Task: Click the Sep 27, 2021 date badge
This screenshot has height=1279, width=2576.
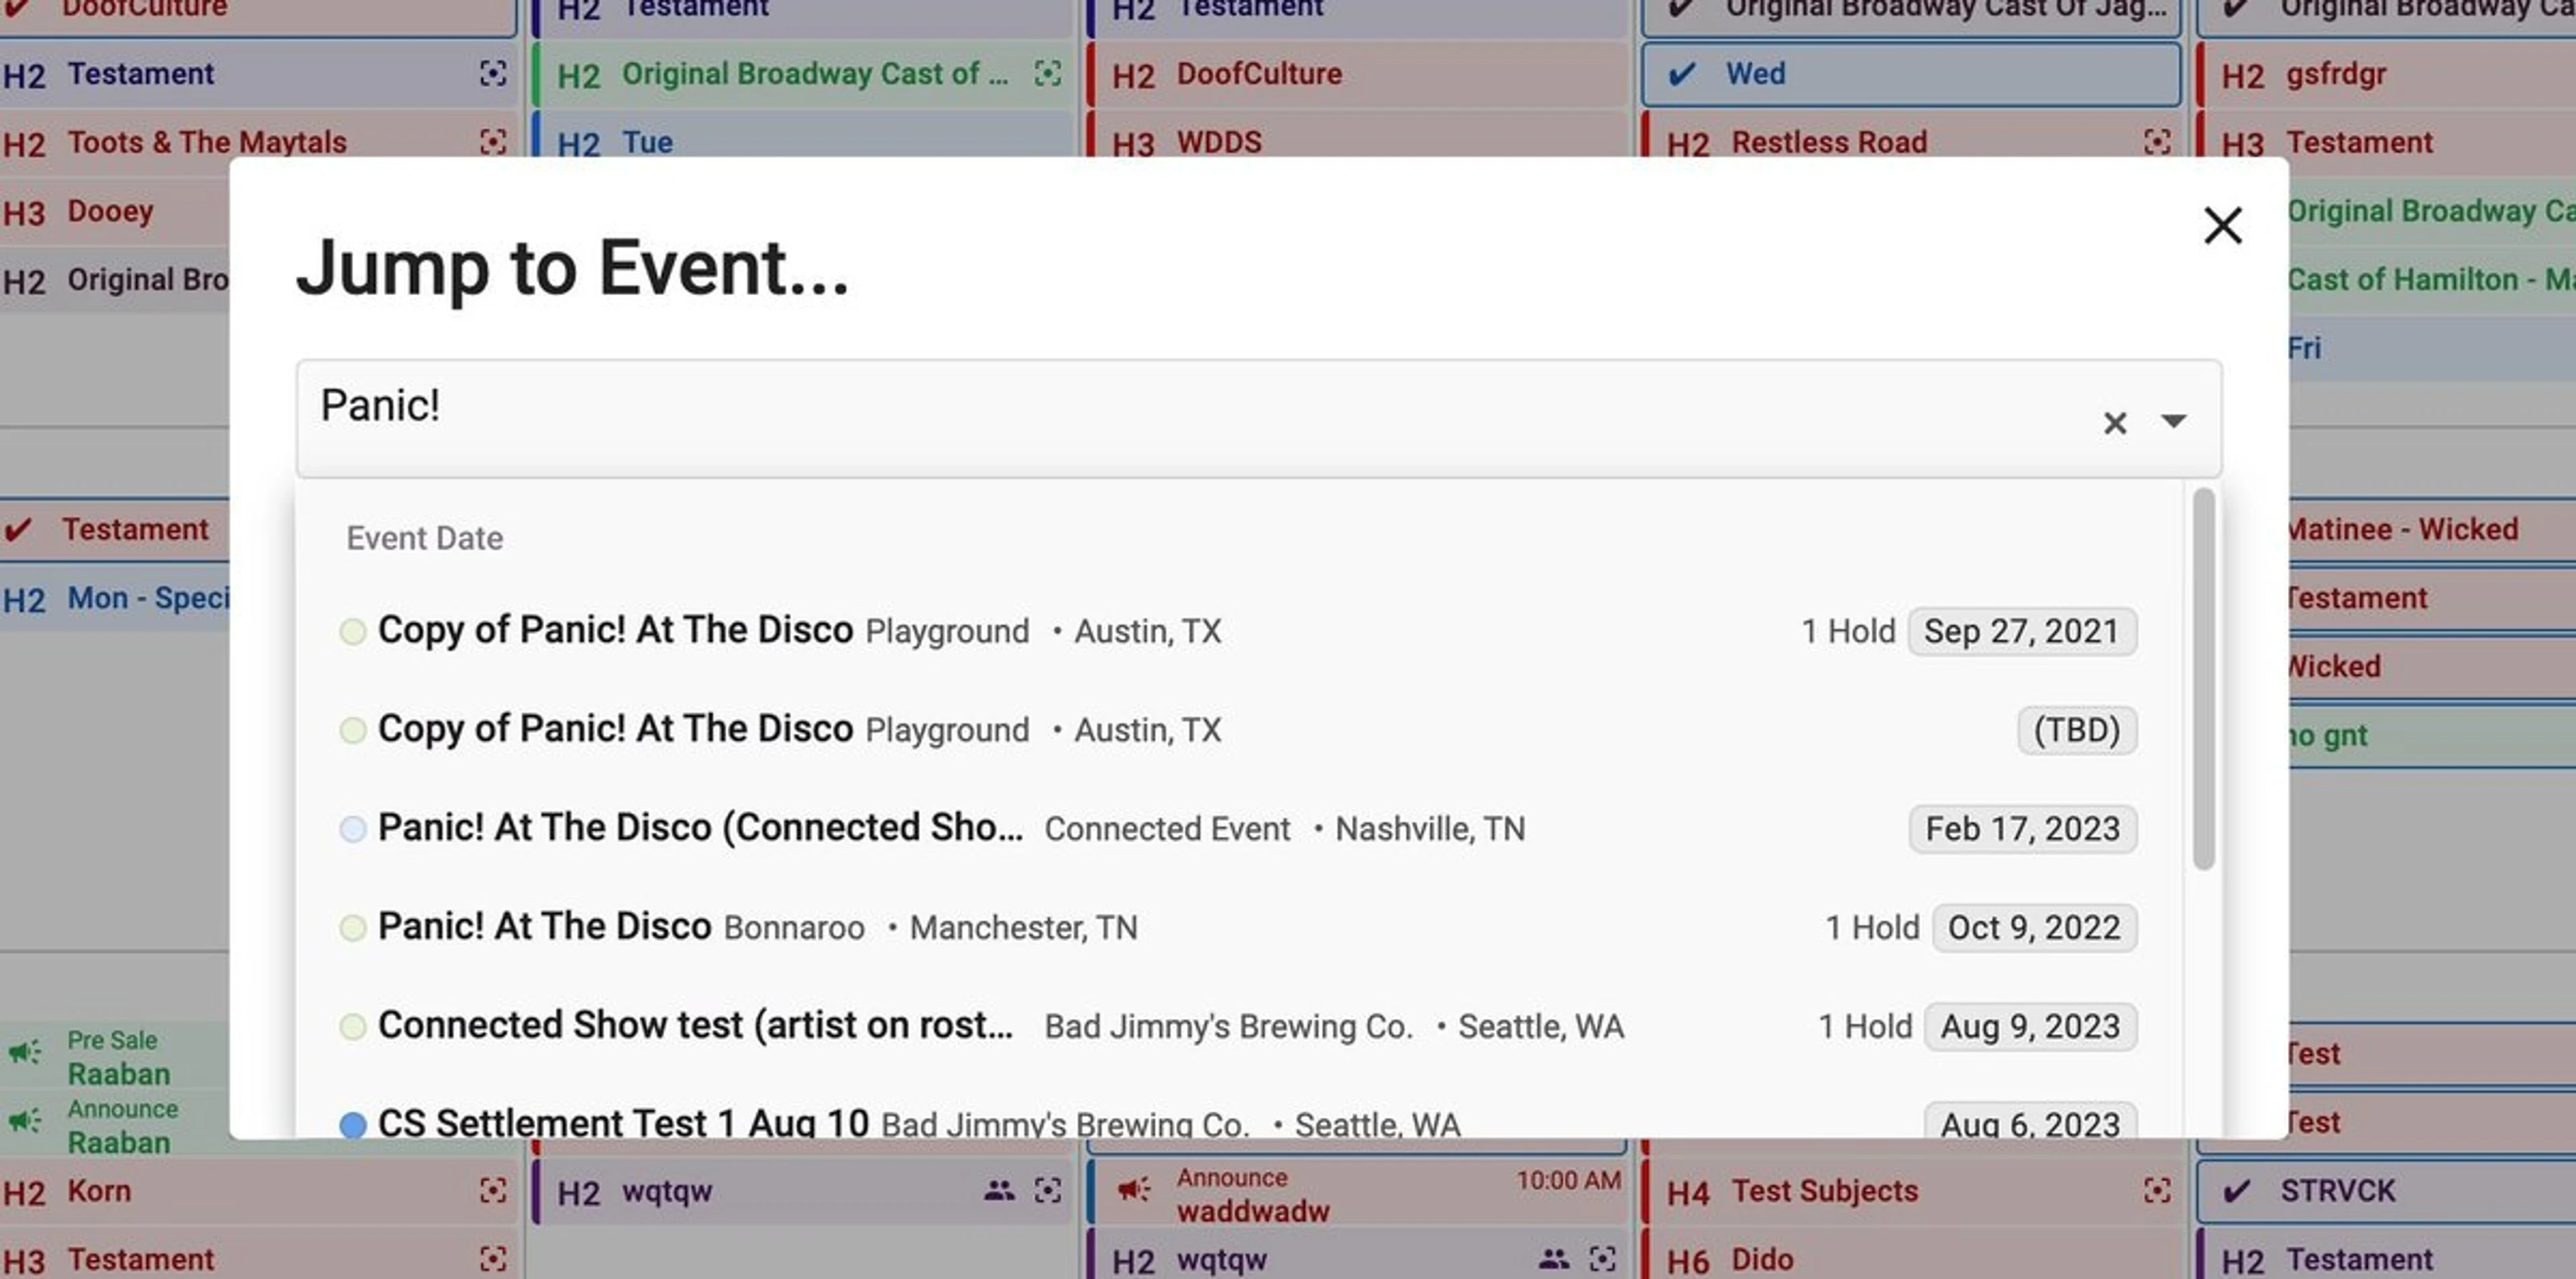Action: click(2022, 631)
